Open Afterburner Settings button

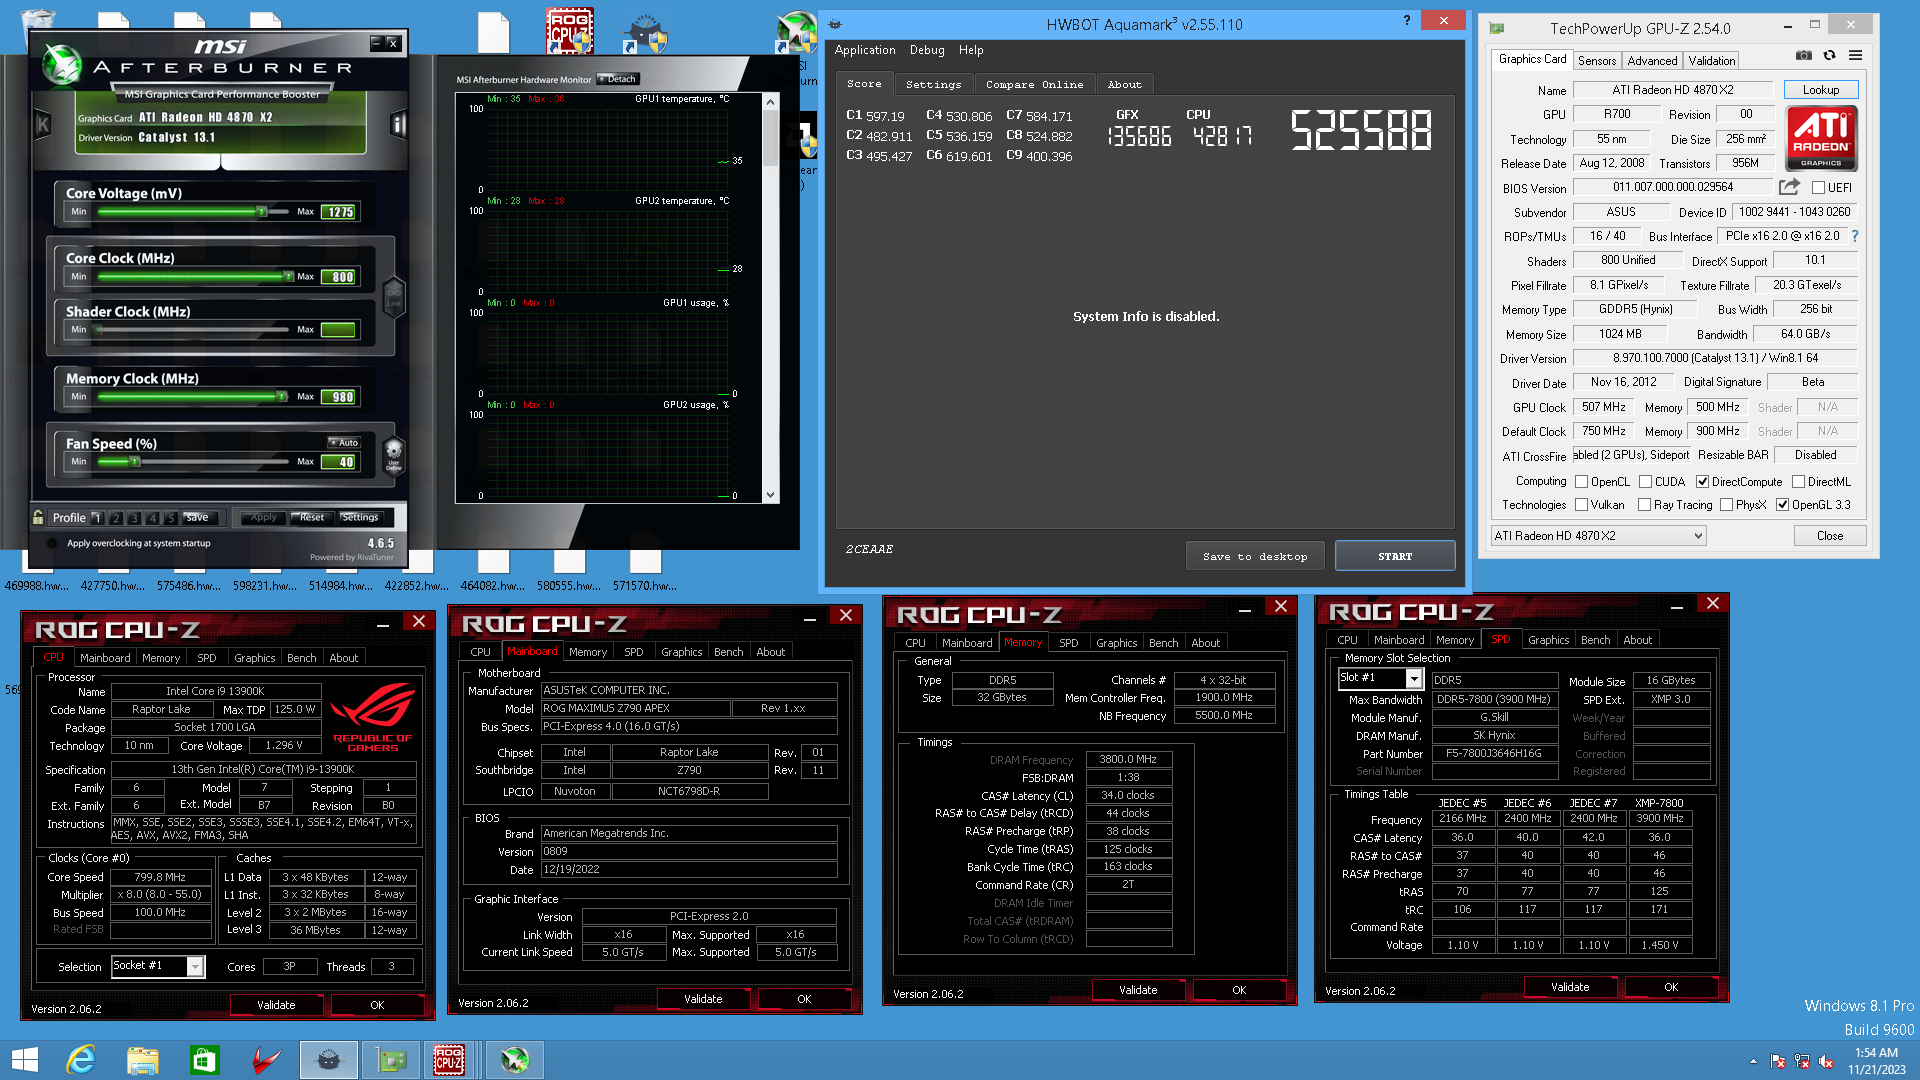pyautogui.click(x=360, y=517)
